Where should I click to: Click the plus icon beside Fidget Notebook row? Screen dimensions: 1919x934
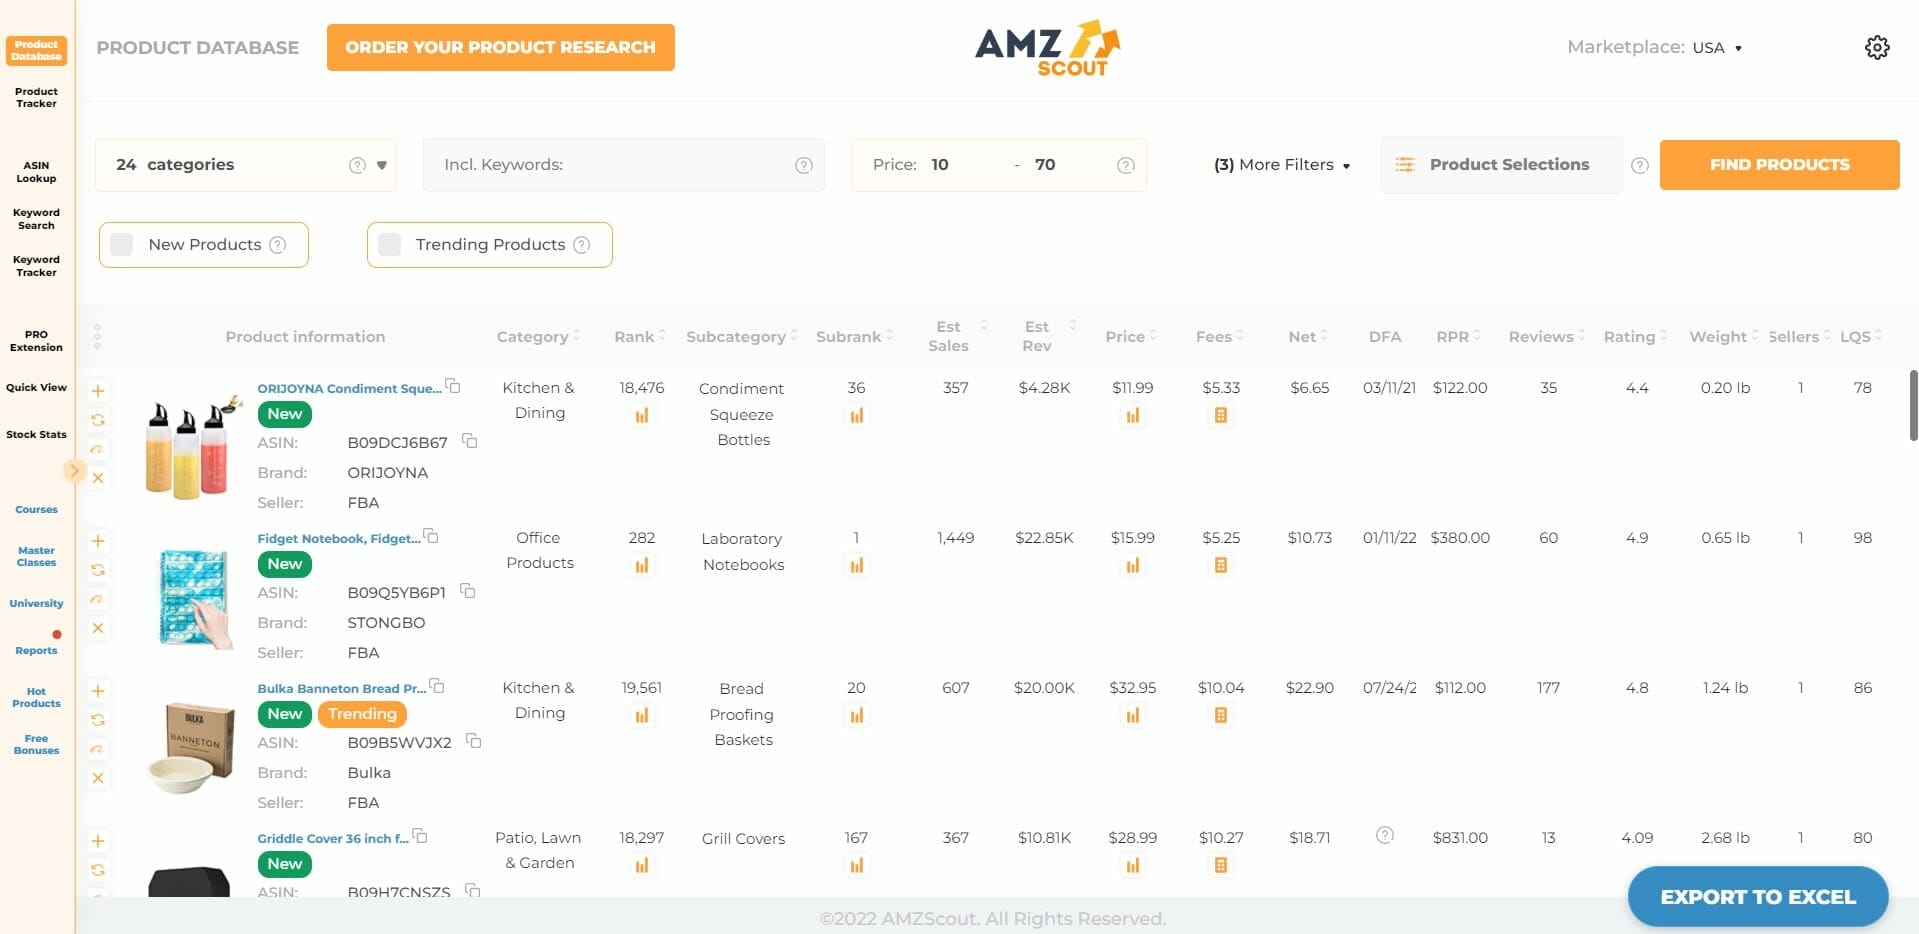(x=98, y=541)
